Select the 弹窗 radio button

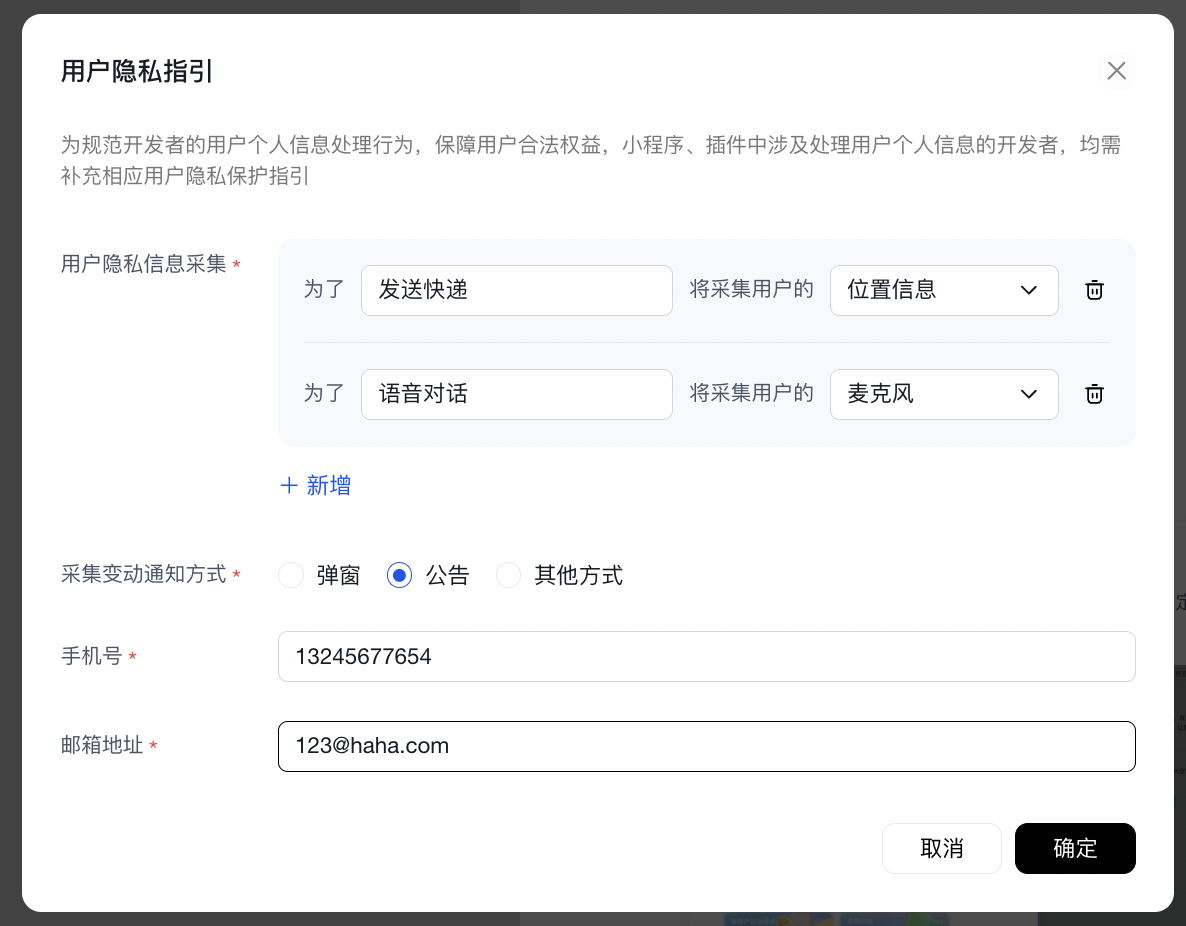click(291, 576)
